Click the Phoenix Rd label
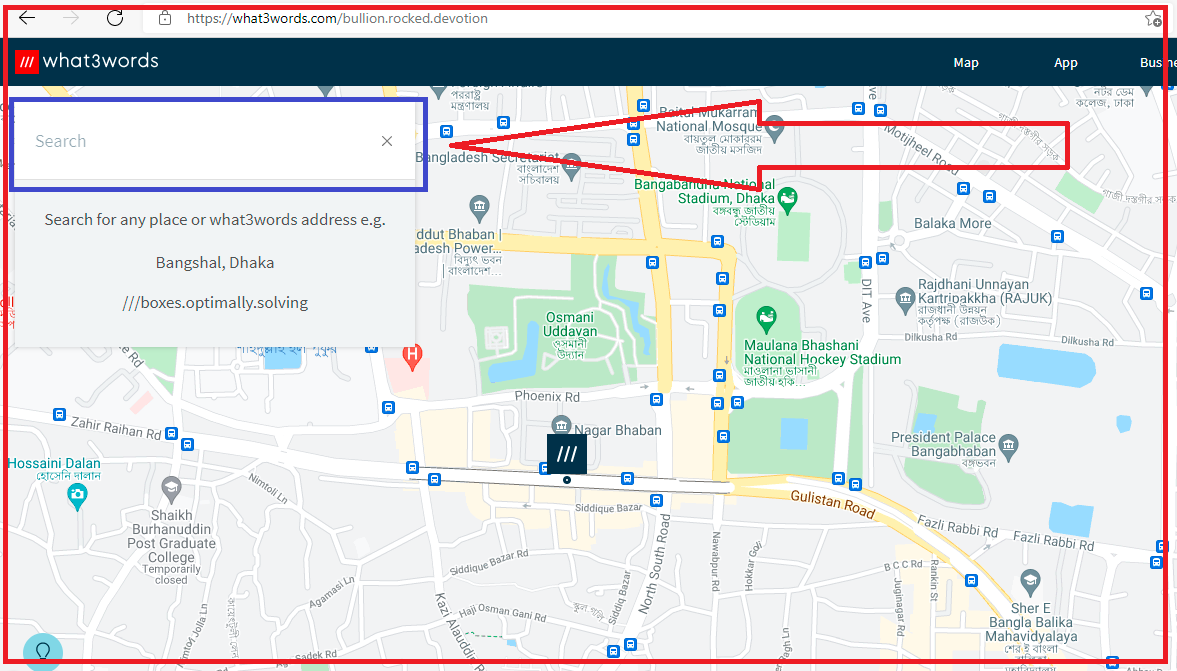This screenshot has width=1177, height=671. click(x=547, y=396)
